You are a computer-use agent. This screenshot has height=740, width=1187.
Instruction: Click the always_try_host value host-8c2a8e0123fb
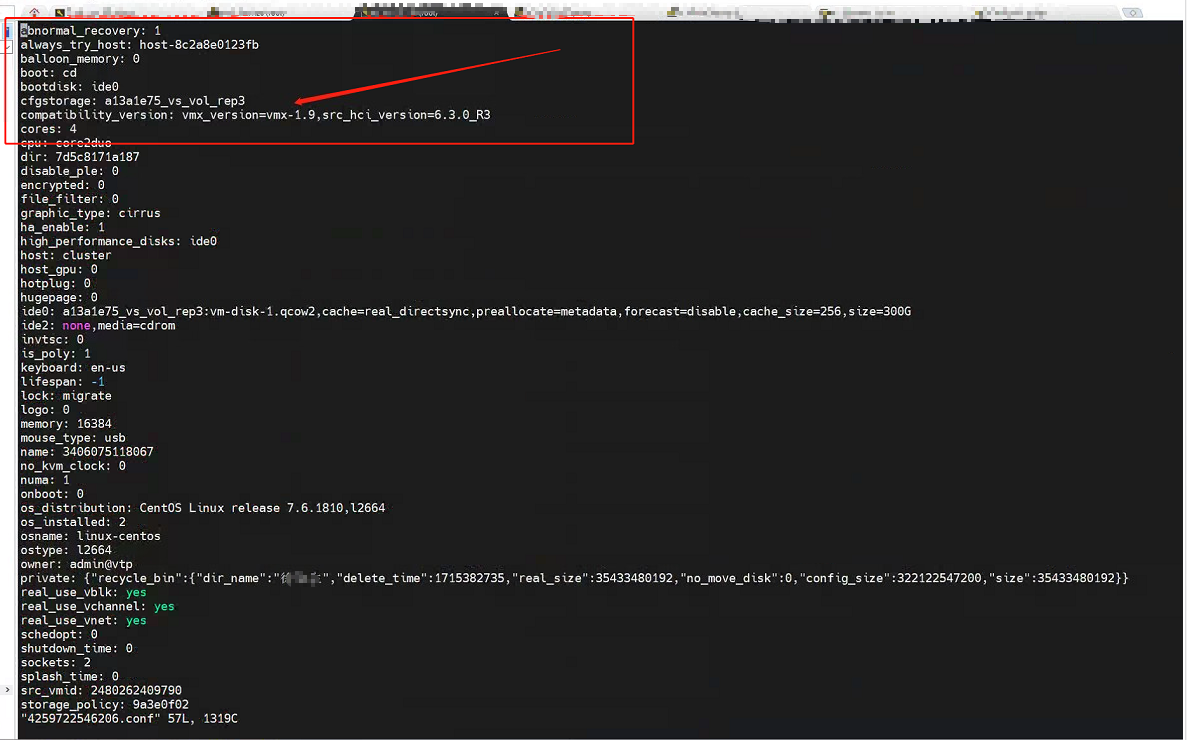199,45
